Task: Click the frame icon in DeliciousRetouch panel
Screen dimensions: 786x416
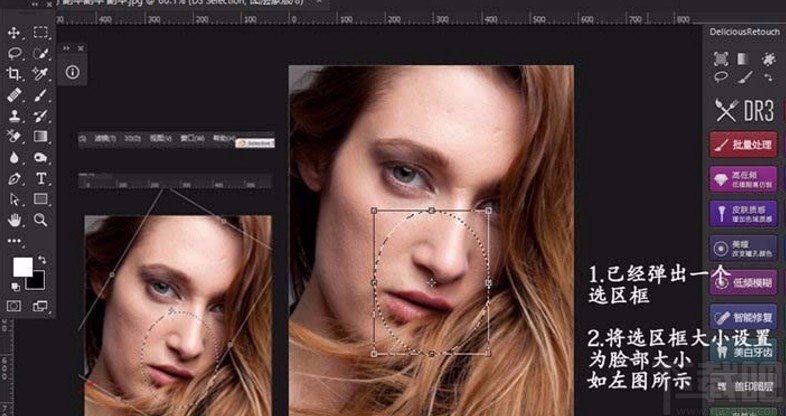Action: [721, 59]
